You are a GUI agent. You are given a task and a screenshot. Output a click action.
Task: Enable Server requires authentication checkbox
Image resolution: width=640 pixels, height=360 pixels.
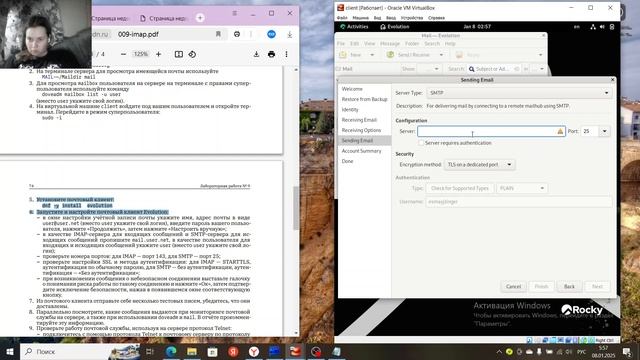421,143
